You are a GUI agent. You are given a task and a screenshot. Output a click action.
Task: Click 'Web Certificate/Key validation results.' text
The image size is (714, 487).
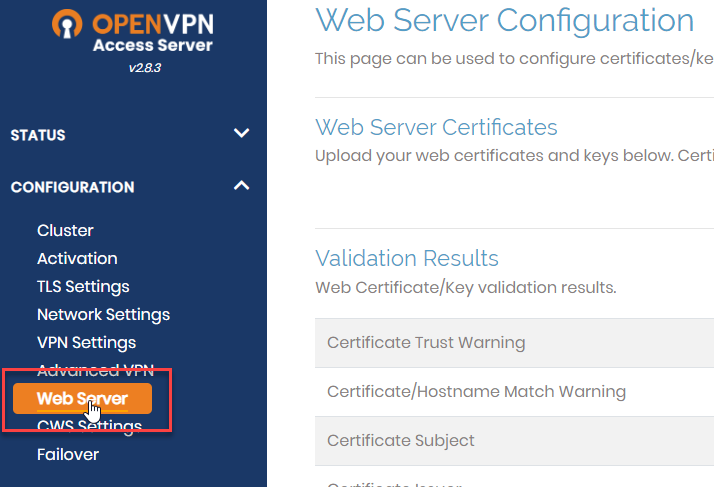click(x=465, y=288)
